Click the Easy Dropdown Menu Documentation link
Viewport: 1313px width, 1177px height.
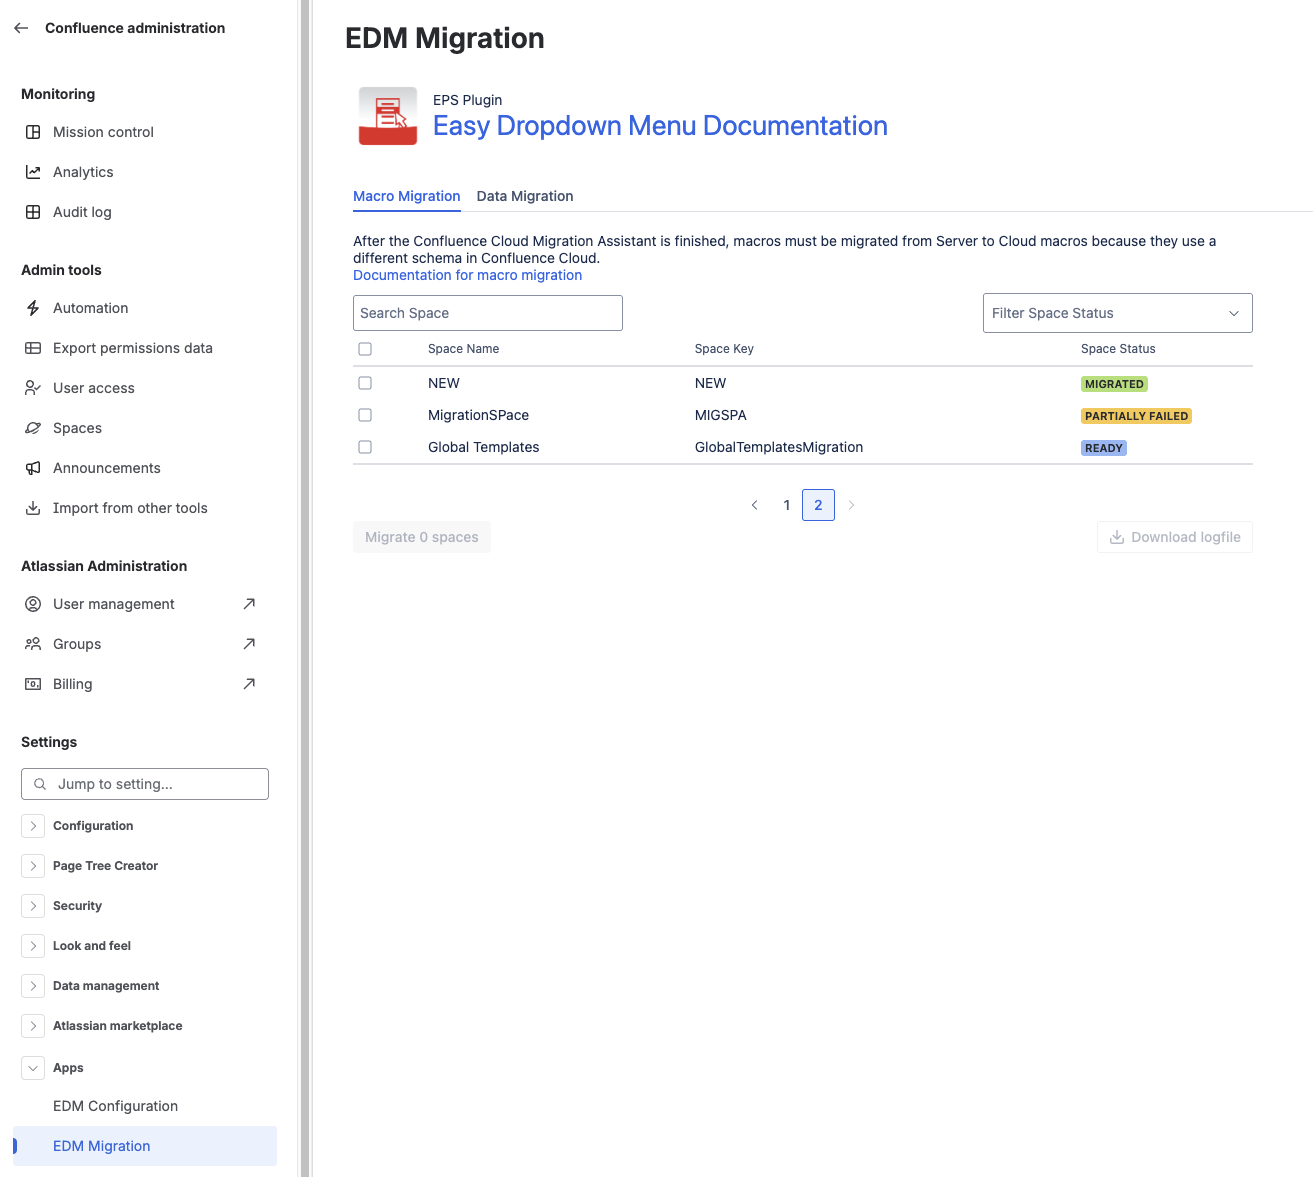660,126
